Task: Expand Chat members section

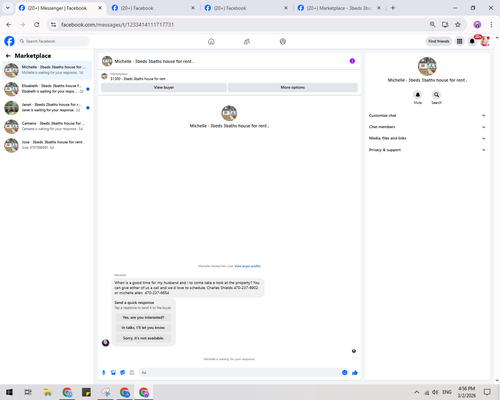Action: [427, 127]
